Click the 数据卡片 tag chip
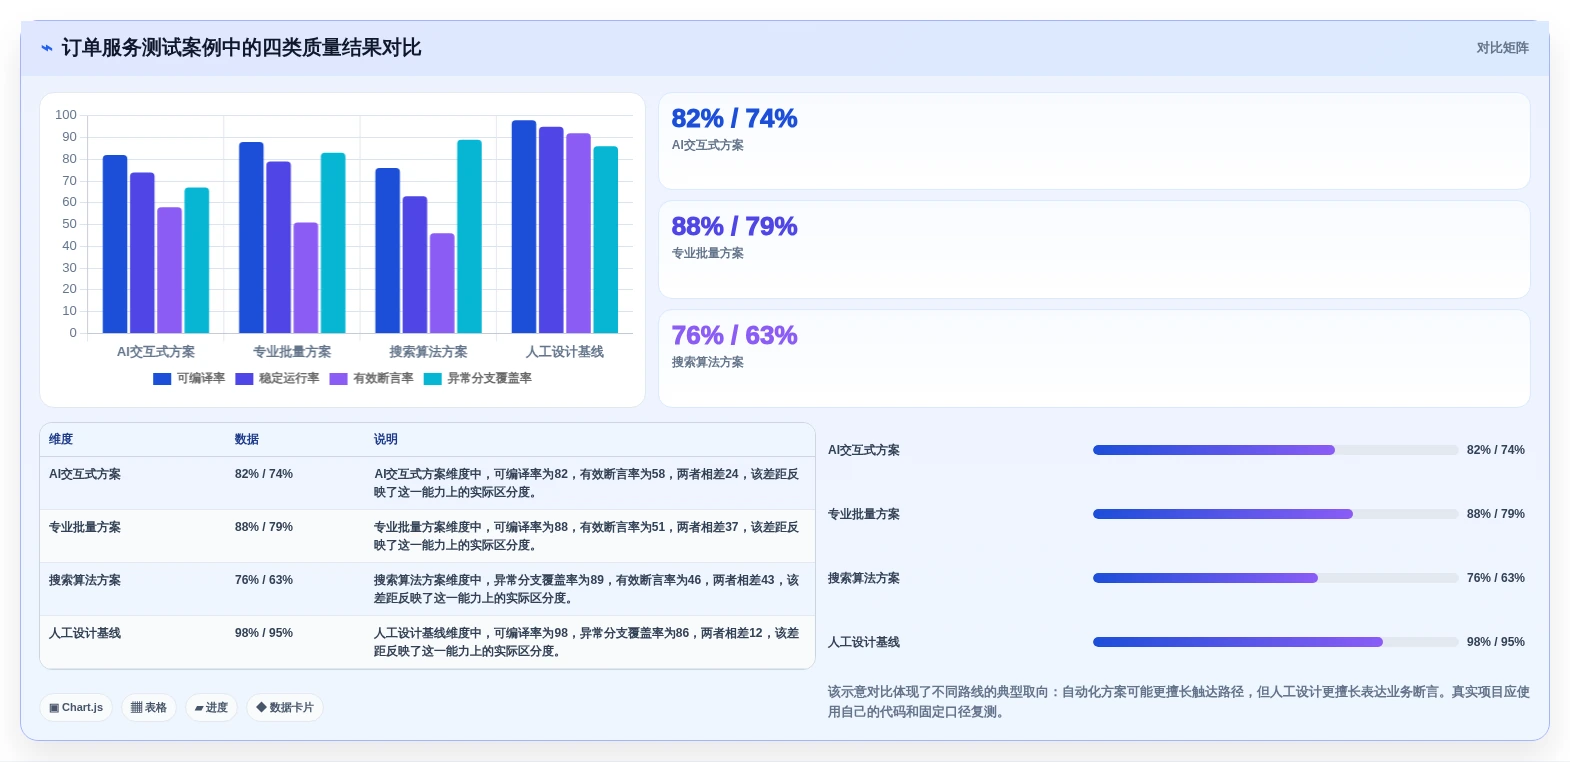Screen dimensions: 1570x762 (x=285, y=708)
